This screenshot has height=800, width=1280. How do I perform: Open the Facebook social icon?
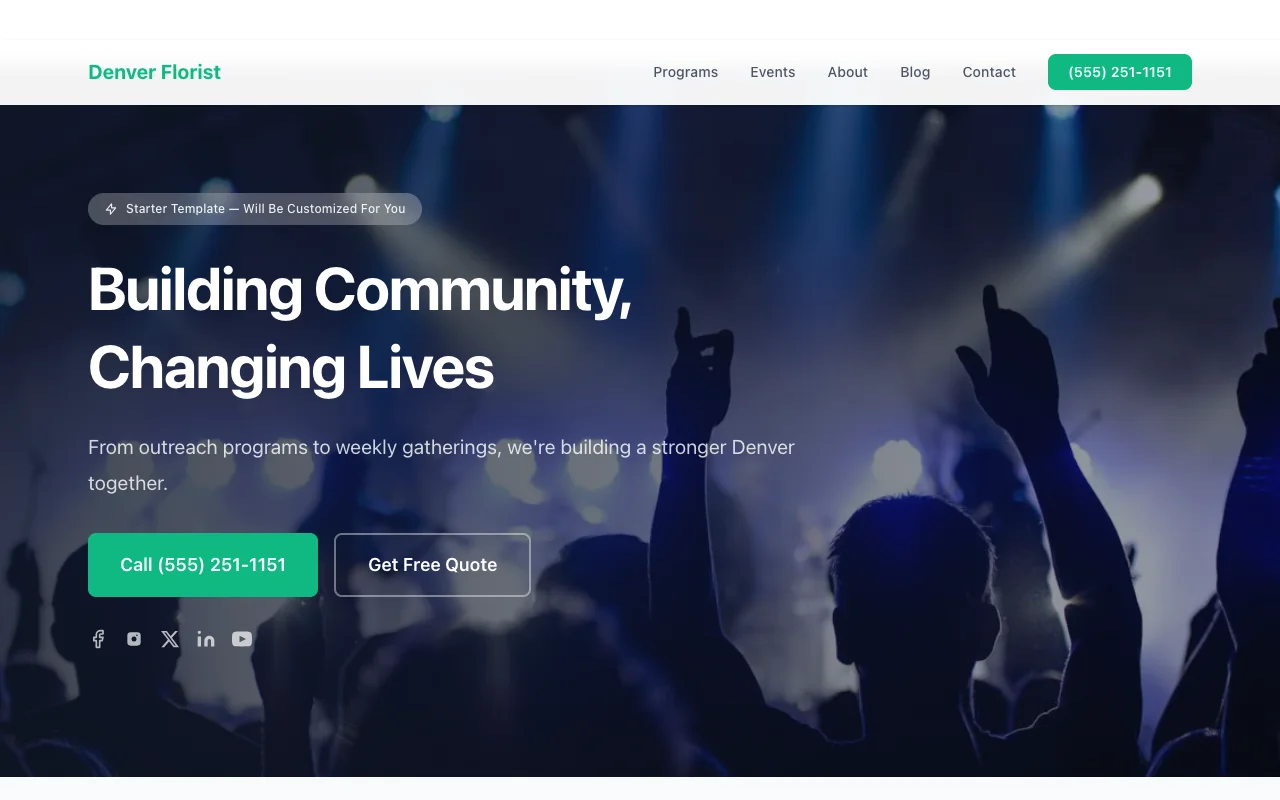pyautogui.click(x=98, y=639)
